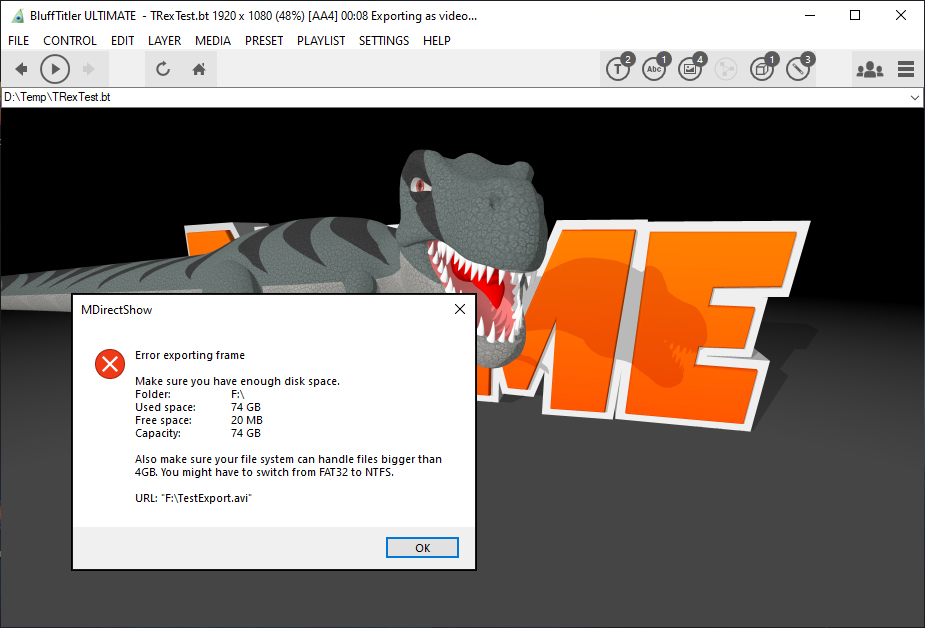Expand the file path dropdown arrow
Viewport: 925px width, 628px height.
(914, 97)
